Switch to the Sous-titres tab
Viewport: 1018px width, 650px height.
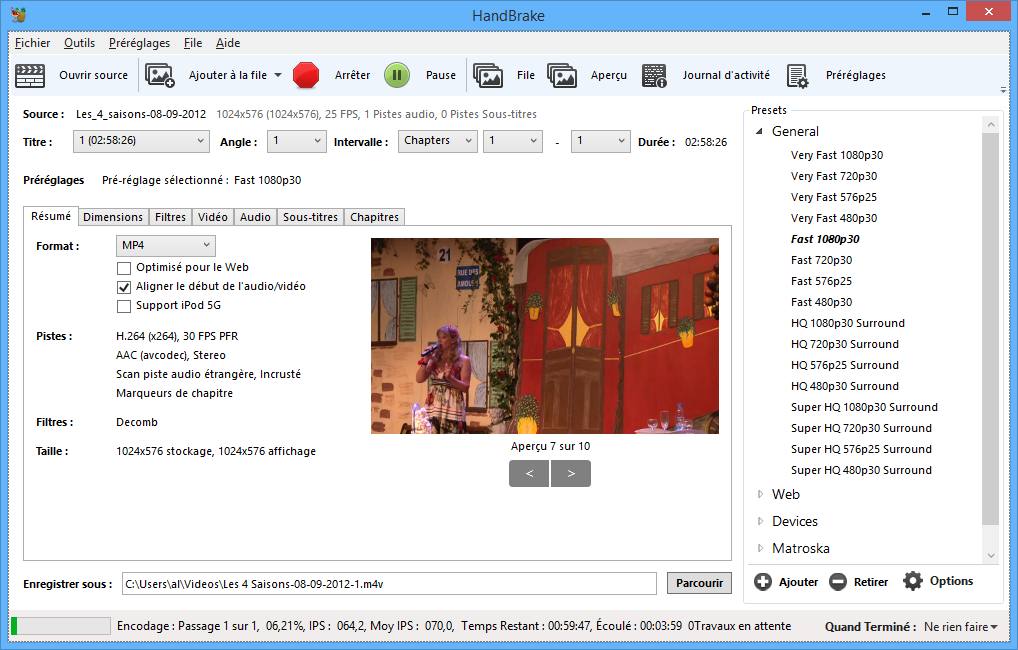pyautogui.click(x=310, y=217)
